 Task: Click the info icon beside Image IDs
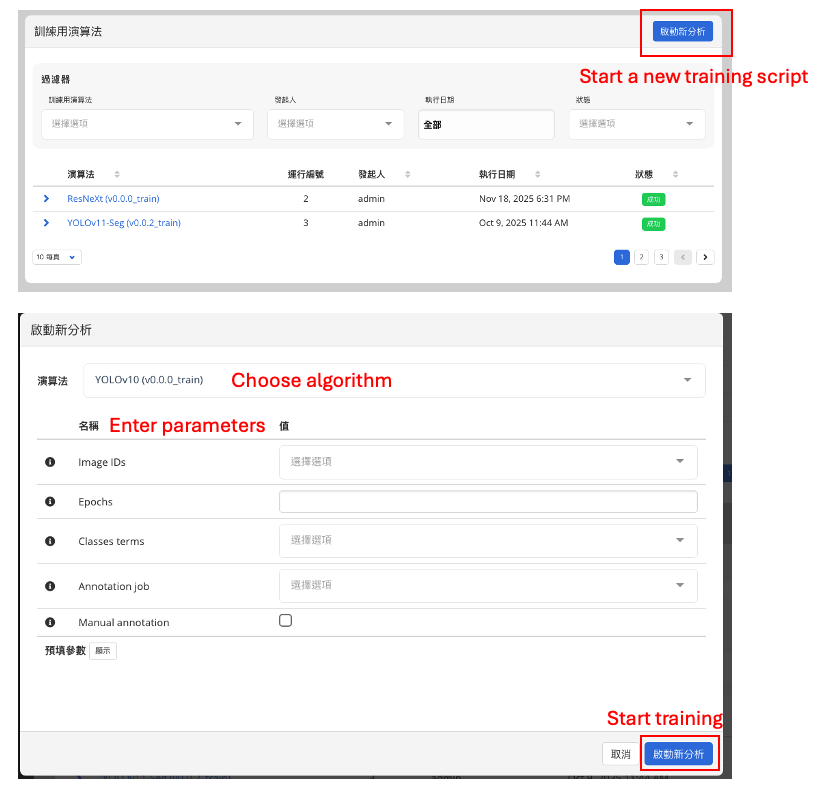(x=50, y=462)
